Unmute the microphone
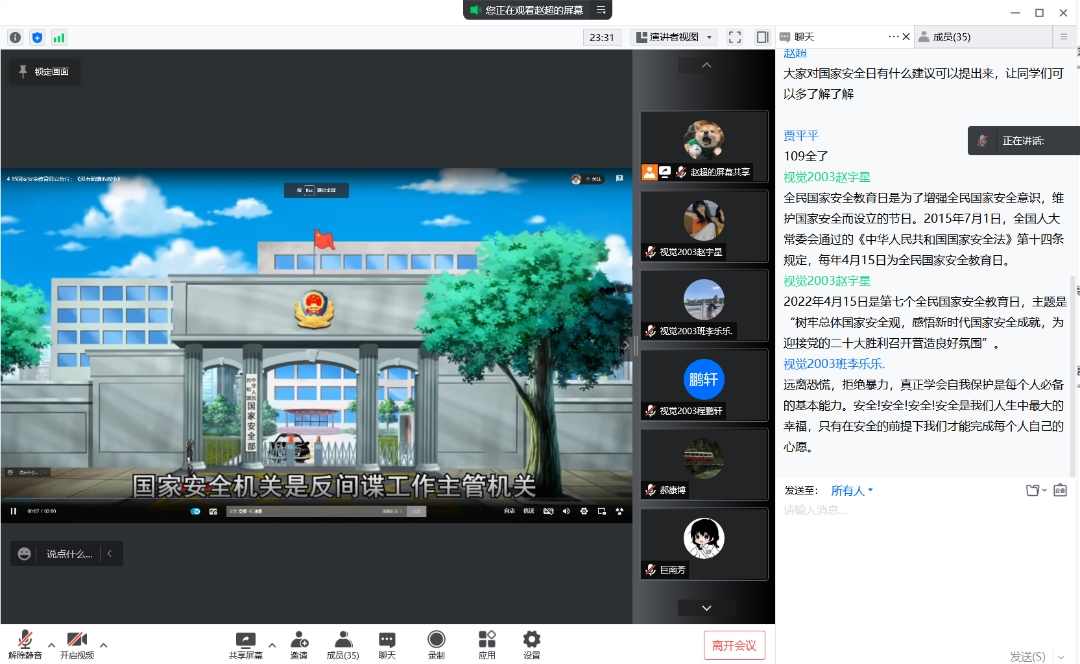 (25, 645)
